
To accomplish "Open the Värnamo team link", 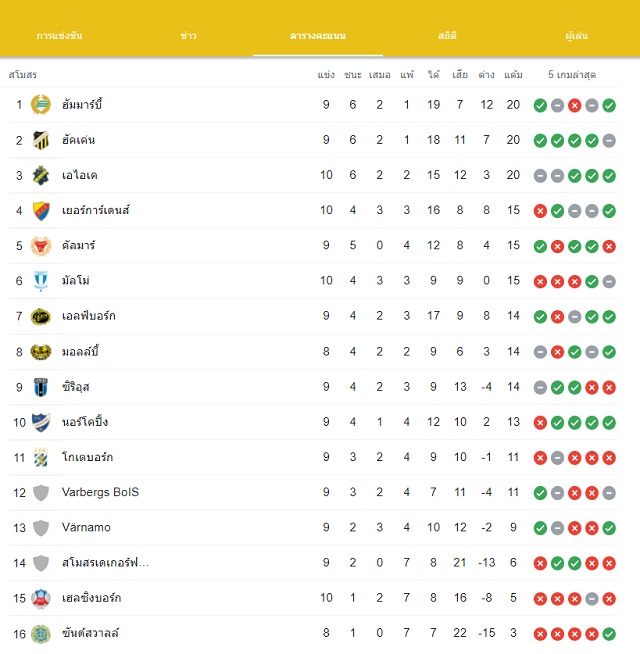I will (x=86, y=528).
